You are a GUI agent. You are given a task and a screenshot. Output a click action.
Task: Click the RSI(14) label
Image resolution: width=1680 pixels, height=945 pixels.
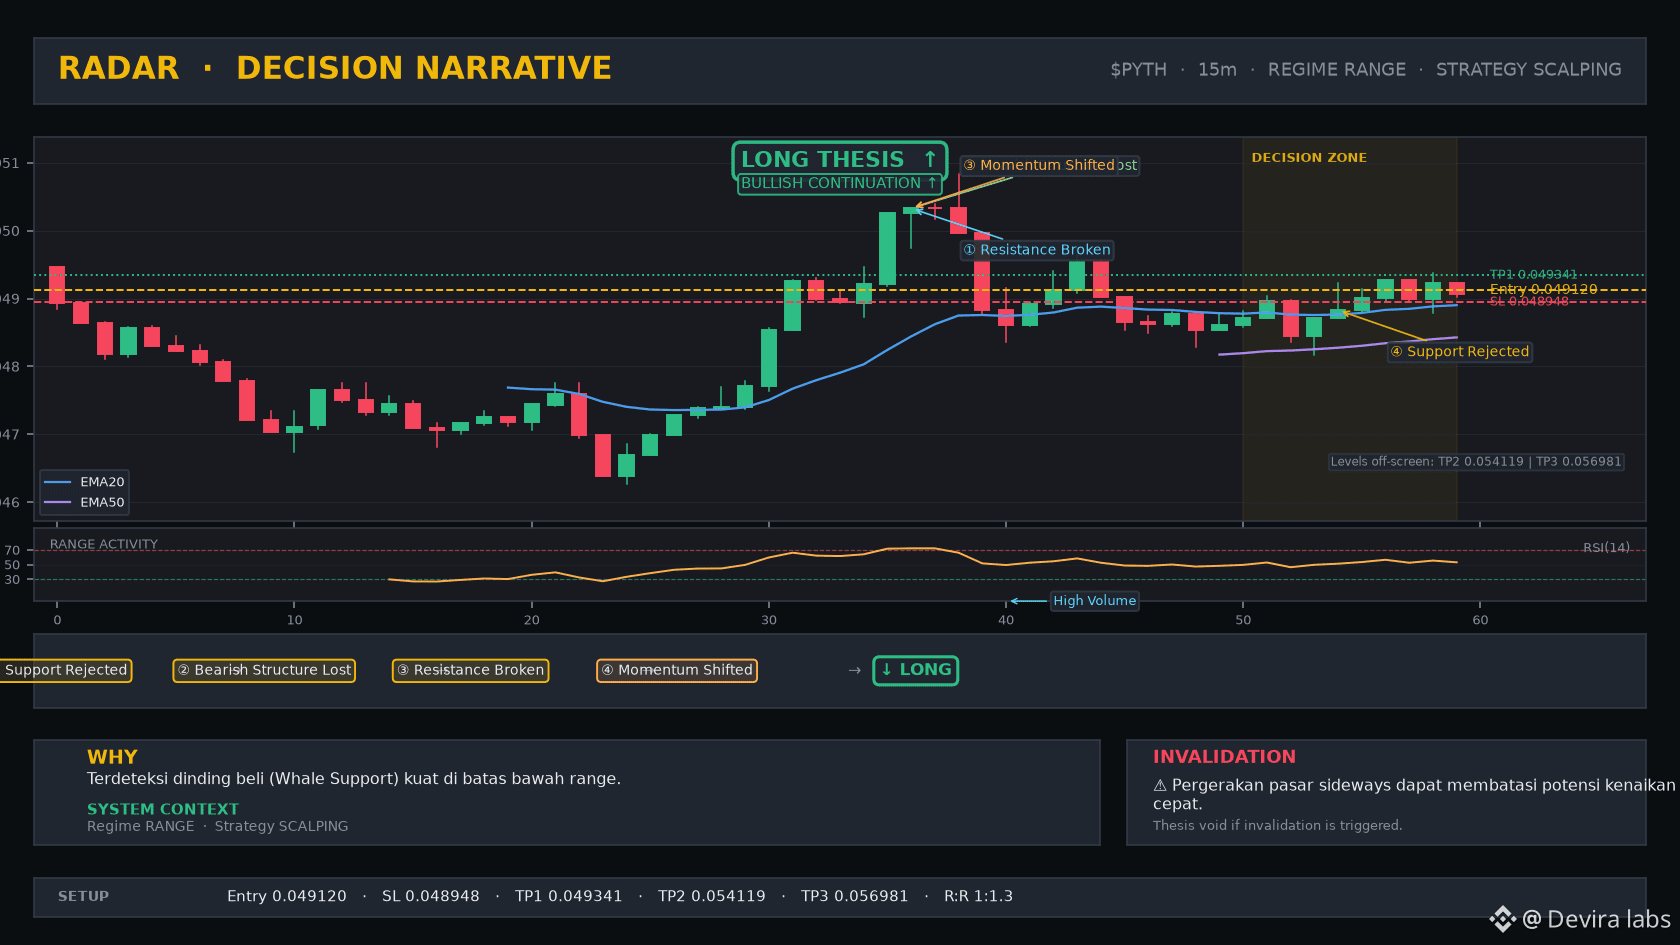(1606, 548)
